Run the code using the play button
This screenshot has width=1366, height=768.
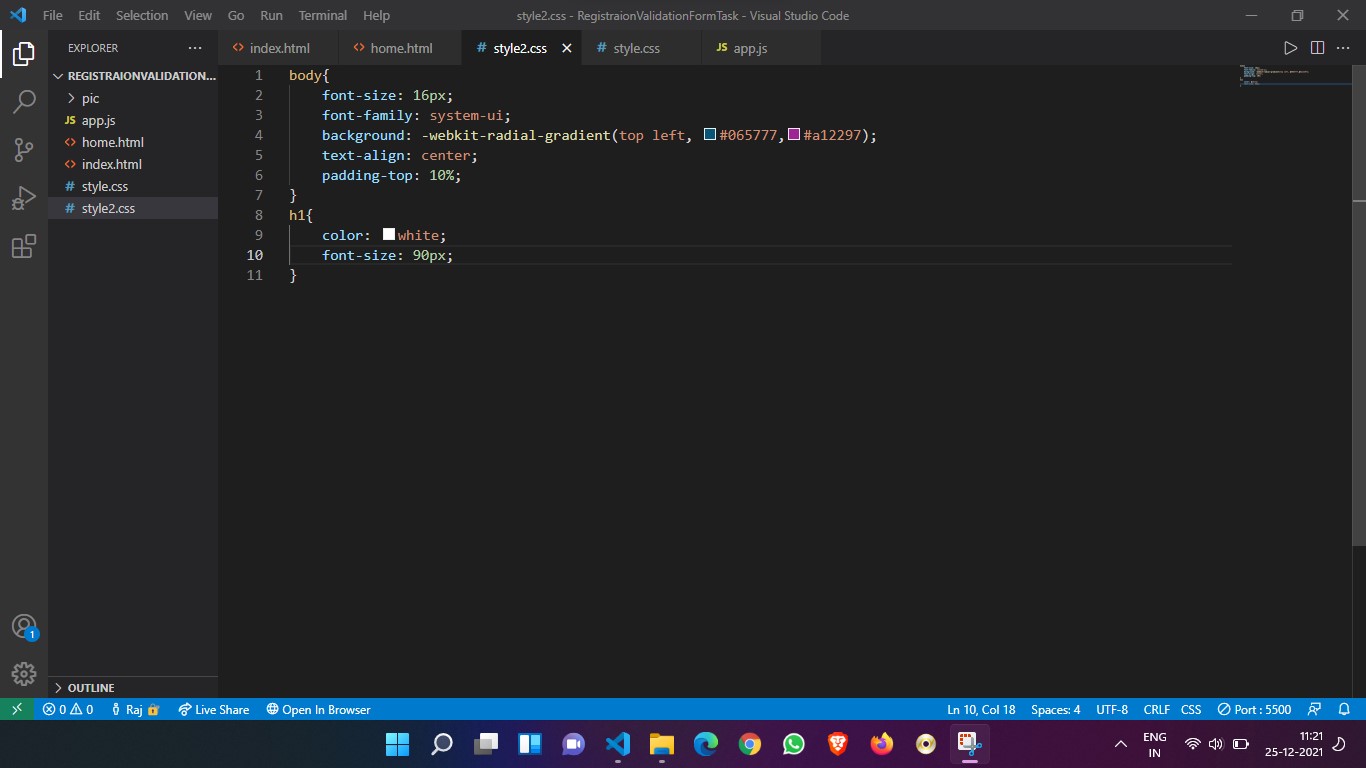click(x=1290, y=47)
